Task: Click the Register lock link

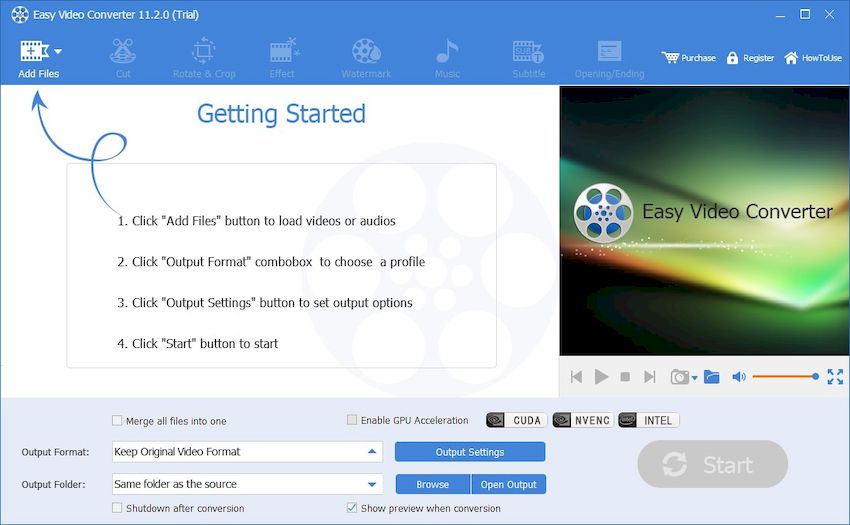Action: pyautogui.click(x=750, y=57)
